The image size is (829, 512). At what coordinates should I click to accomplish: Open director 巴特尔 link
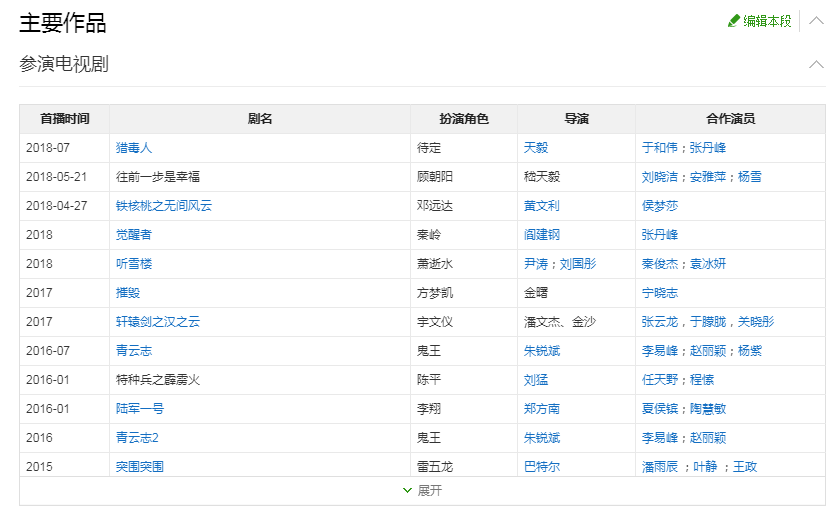click(x=541, y=467)
